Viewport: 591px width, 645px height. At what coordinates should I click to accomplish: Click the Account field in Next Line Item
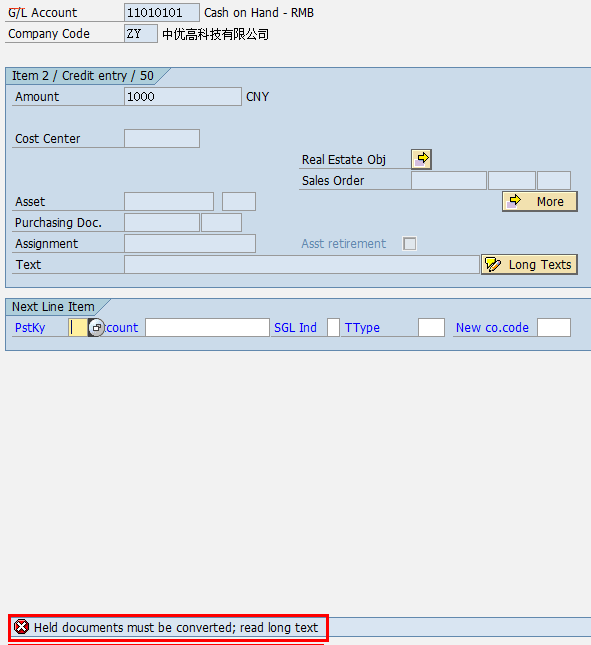point(207,328)
